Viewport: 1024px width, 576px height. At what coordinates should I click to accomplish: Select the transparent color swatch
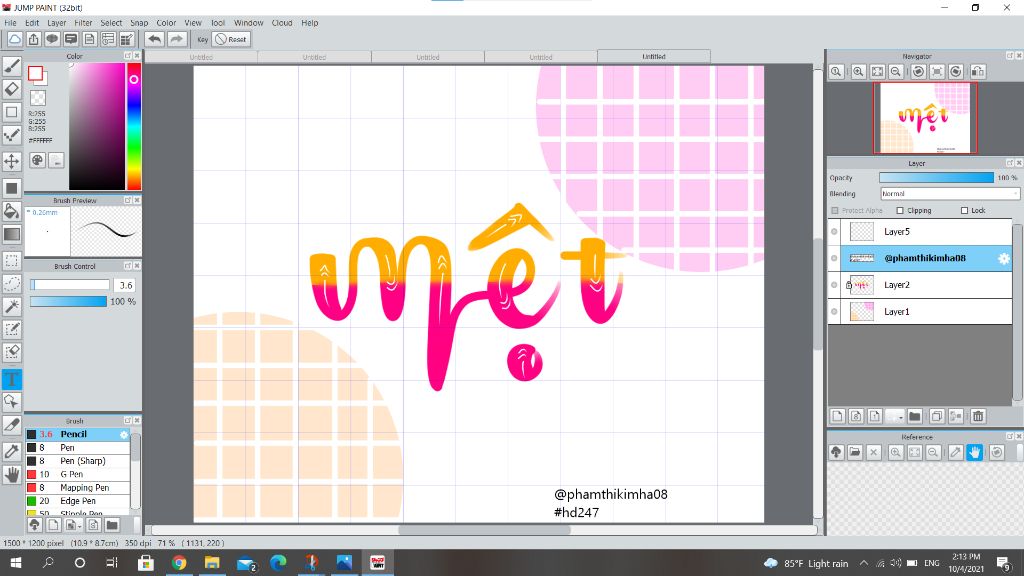tap(38, 98)
